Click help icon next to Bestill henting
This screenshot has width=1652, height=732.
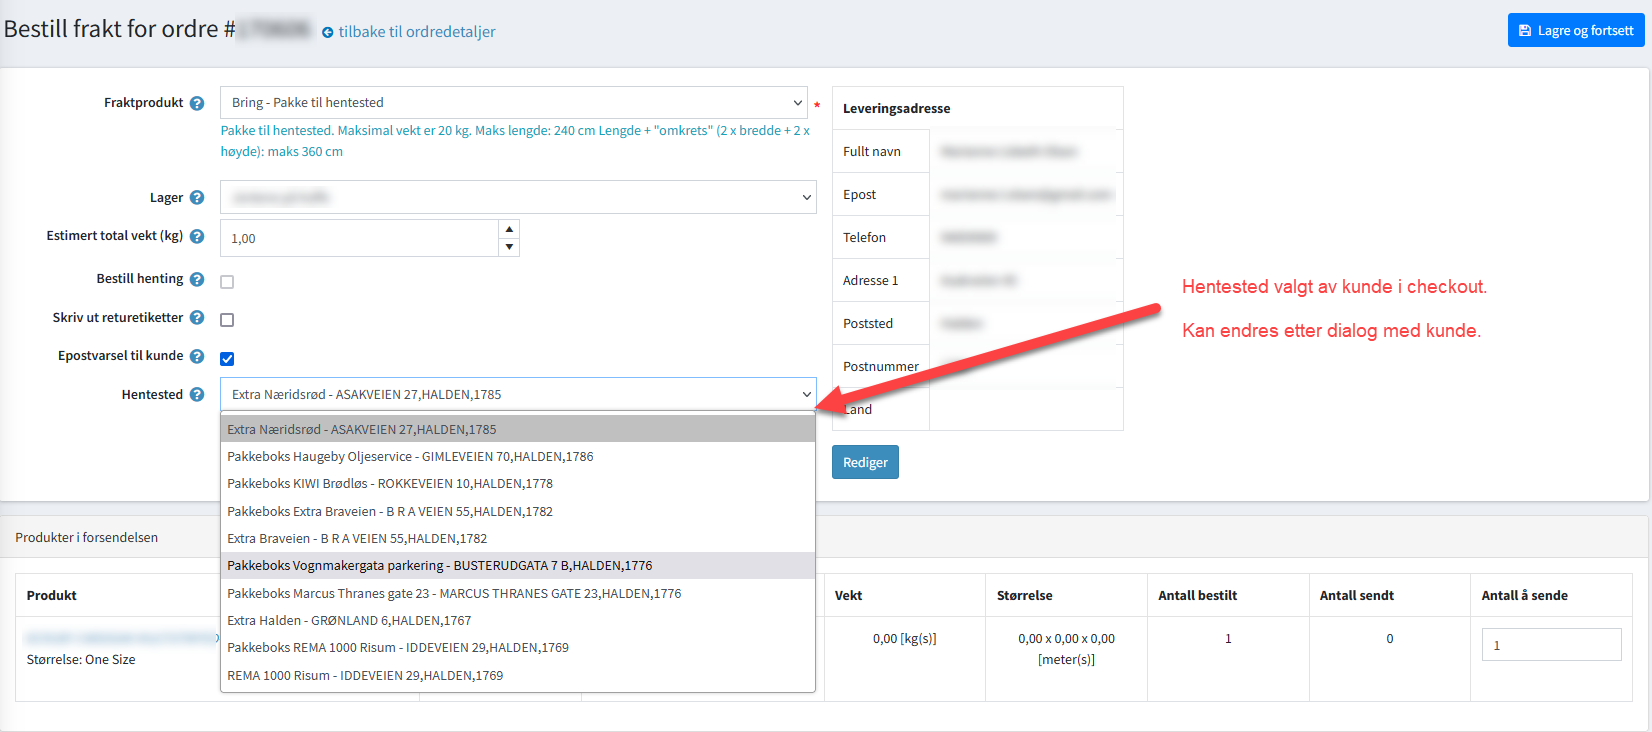197,280
